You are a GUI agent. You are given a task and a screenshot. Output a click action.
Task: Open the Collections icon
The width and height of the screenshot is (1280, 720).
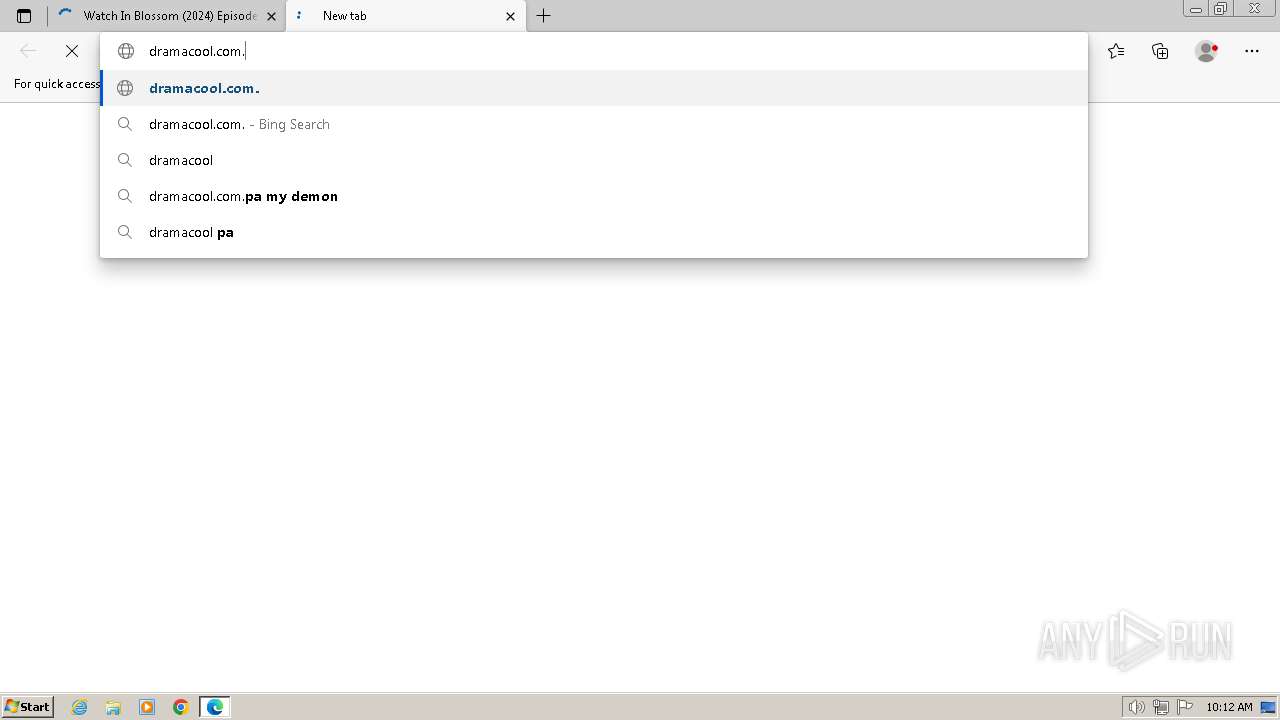pos(1160,51)
